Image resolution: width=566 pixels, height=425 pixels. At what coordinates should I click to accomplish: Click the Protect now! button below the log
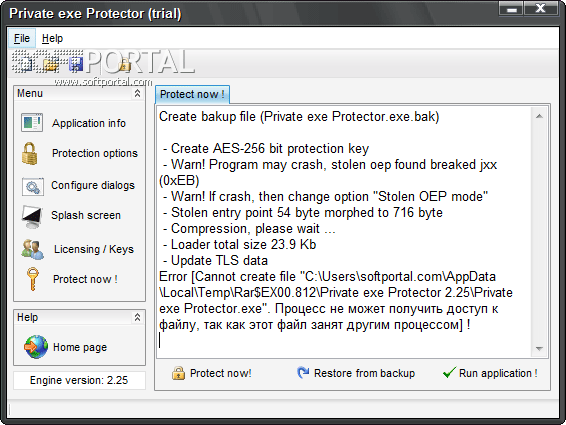[212, 373]
